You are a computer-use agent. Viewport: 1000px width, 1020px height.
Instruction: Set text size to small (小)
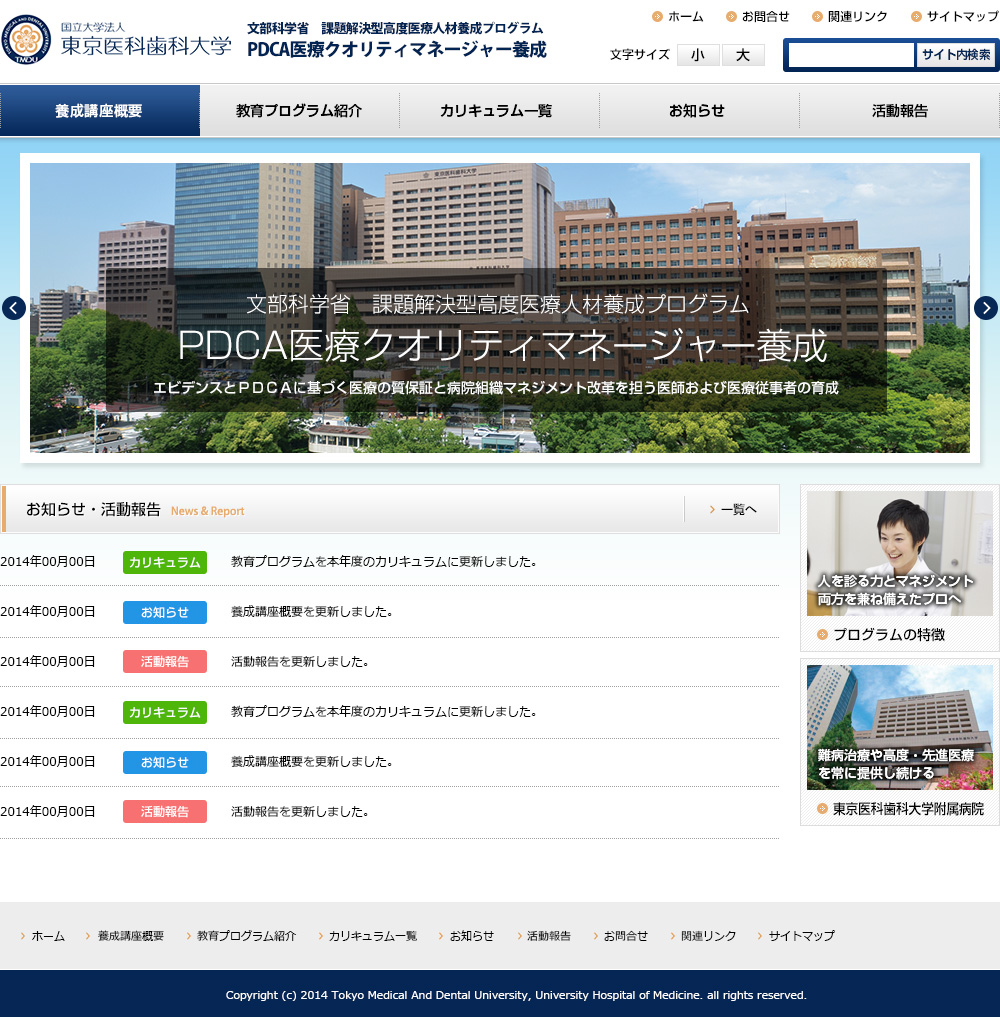(698, 55)
